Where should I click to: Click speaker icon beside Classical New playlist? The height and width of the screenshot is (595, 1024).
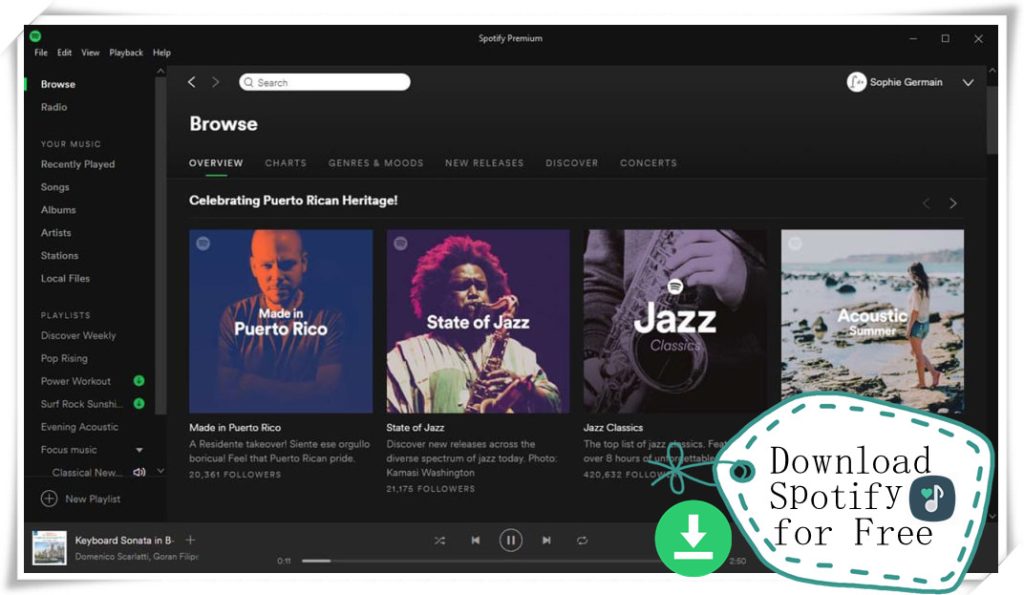pos(138,472)
